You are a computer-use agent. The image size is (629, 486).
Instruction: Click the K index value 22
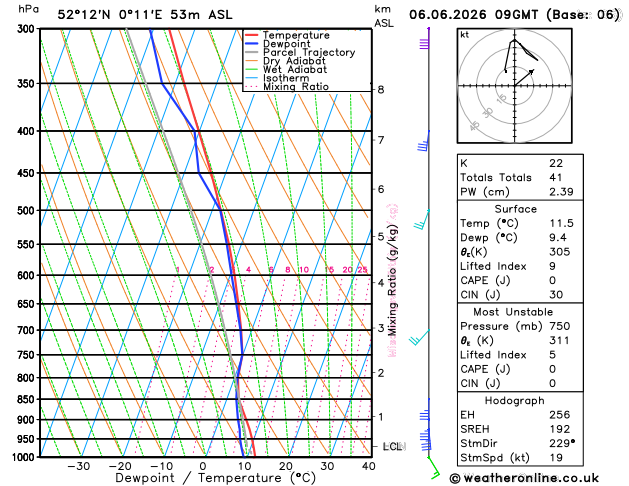(x=556, y=163)
